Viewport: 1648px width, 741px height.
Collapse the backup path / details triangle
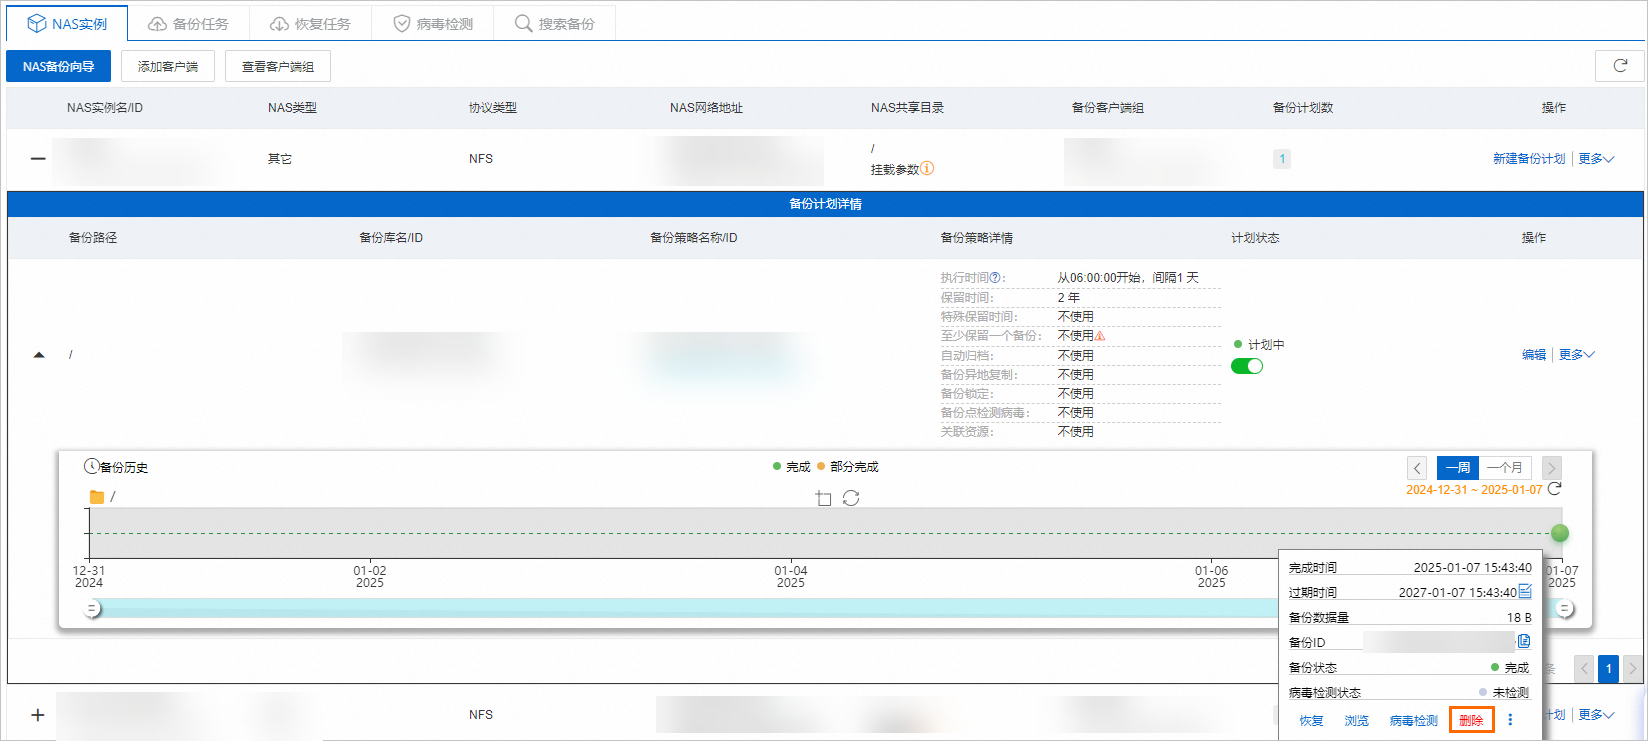(x=39, y=355)
